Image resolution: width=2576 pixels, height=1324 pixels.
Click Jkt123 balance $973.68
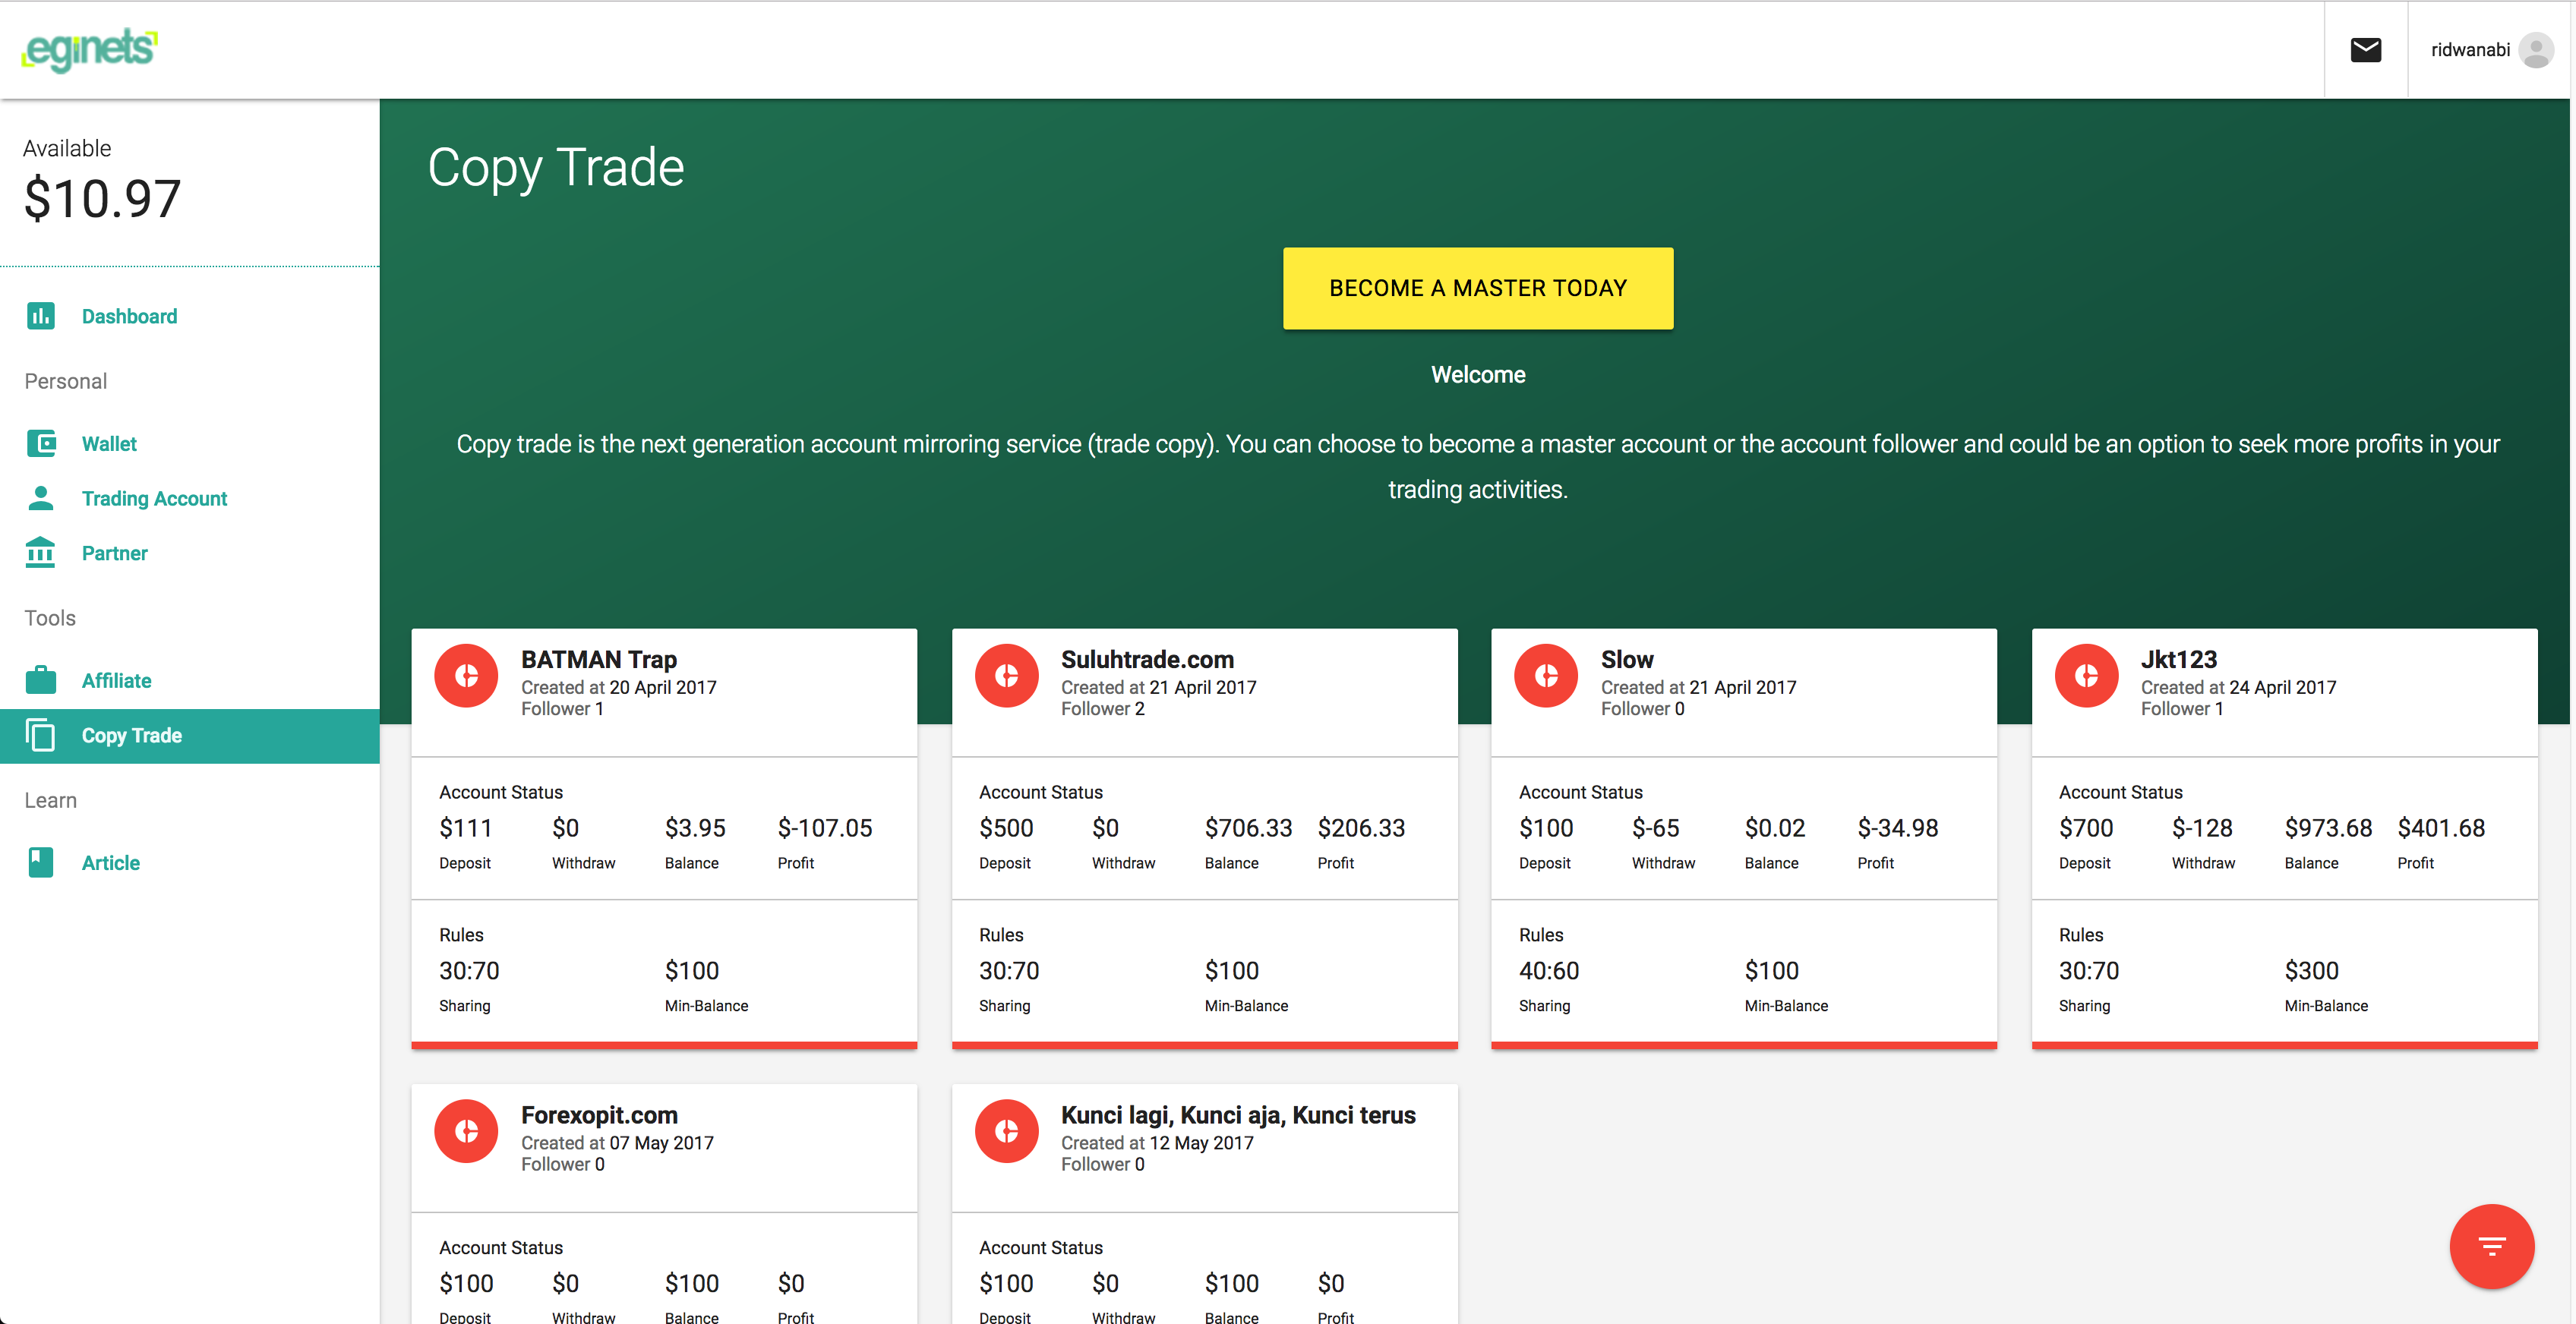coord(2328,828)
